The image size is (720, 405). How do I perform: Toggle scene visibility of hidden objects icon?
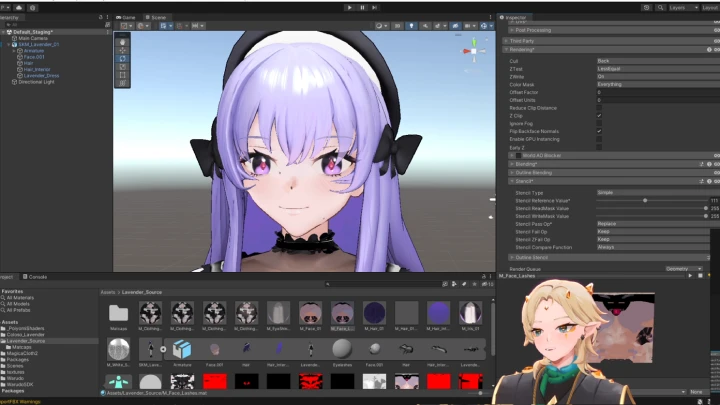(x=455, y=26)
